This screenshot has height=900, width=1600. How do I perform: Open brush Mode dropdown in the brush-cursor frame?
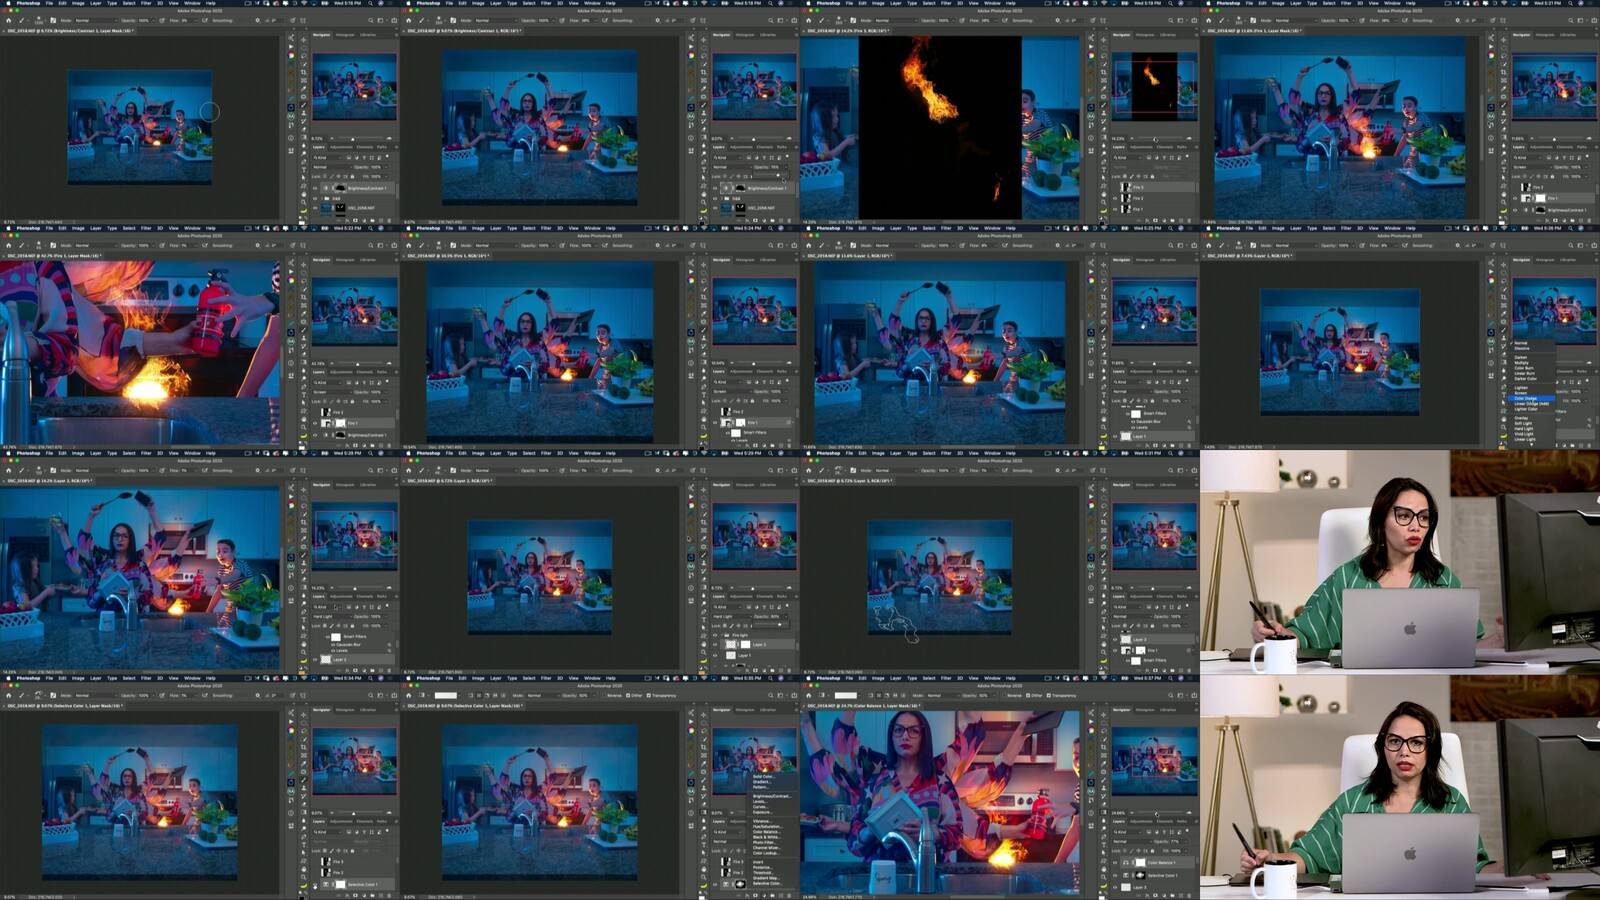point(96,20)
